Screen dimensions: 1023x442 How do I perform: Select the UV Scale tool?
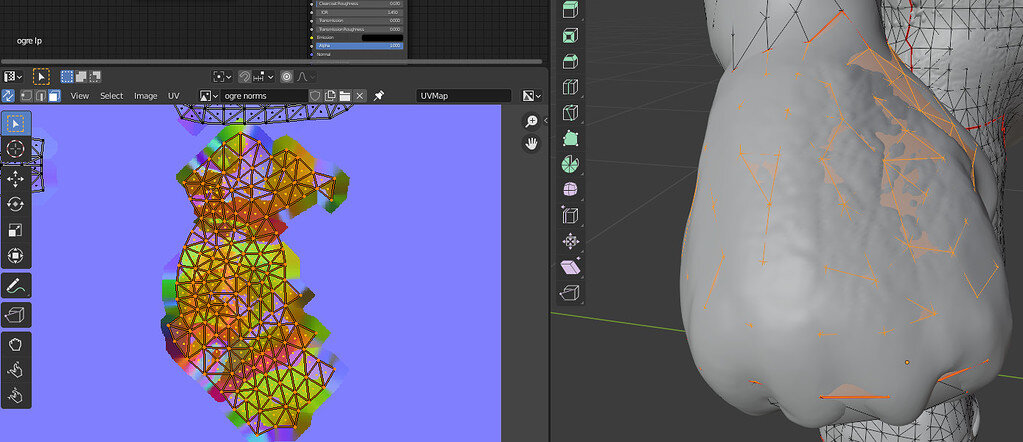(x=16, y=230)
